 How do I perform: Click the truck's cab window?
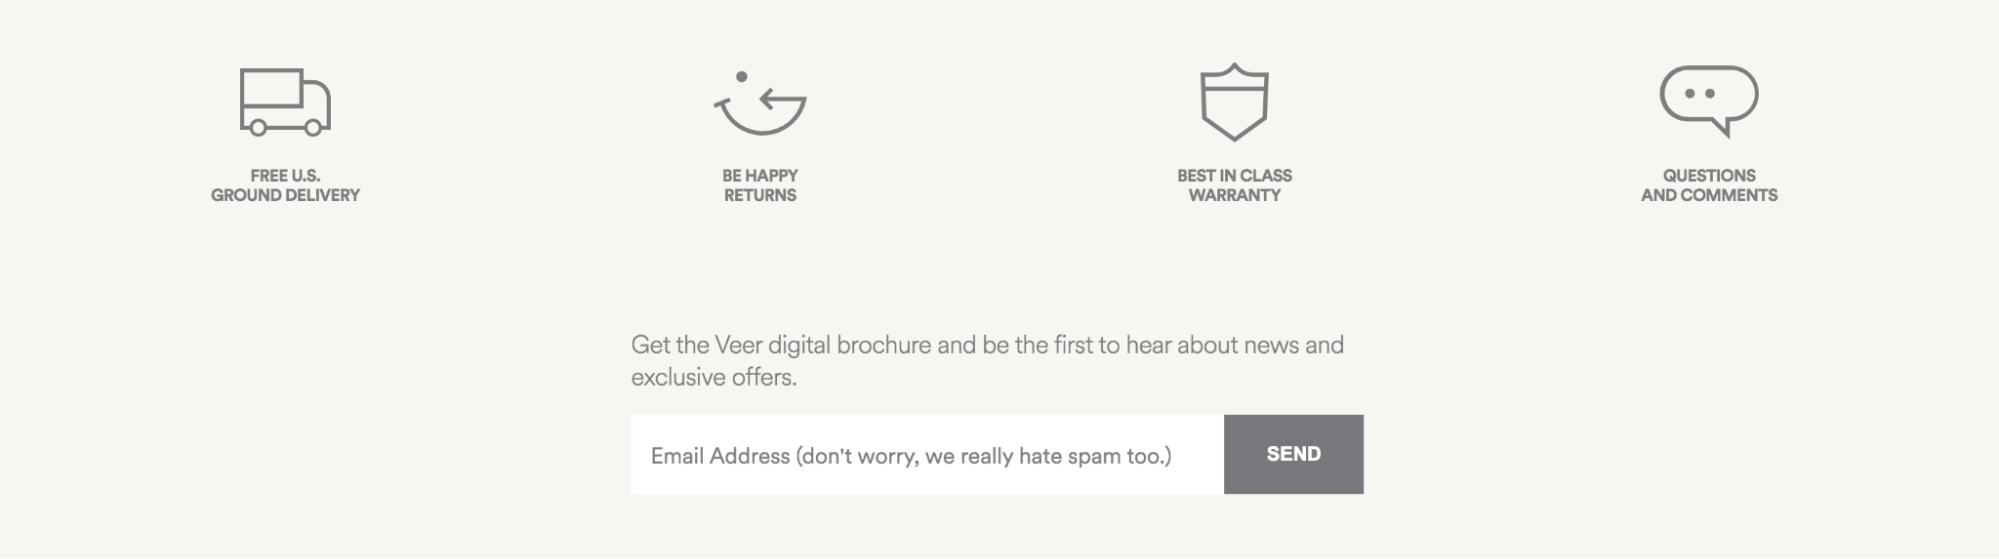pos(315,104)
